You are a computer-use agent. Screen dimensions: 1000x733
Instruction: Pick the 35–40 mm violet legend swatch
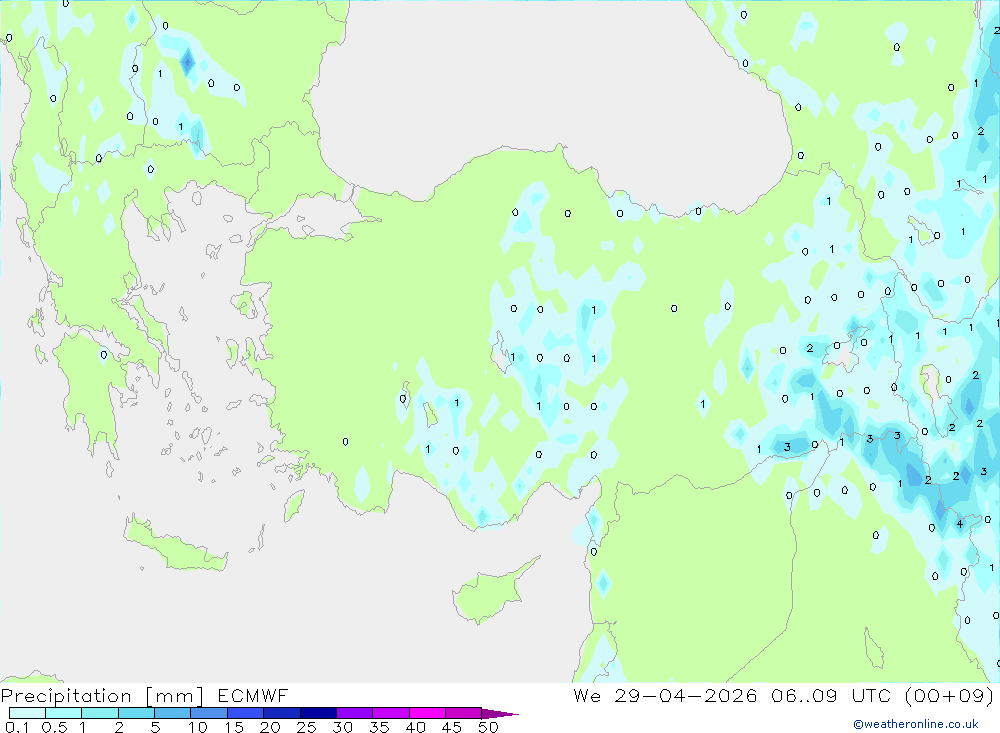(x=390, y=713)
